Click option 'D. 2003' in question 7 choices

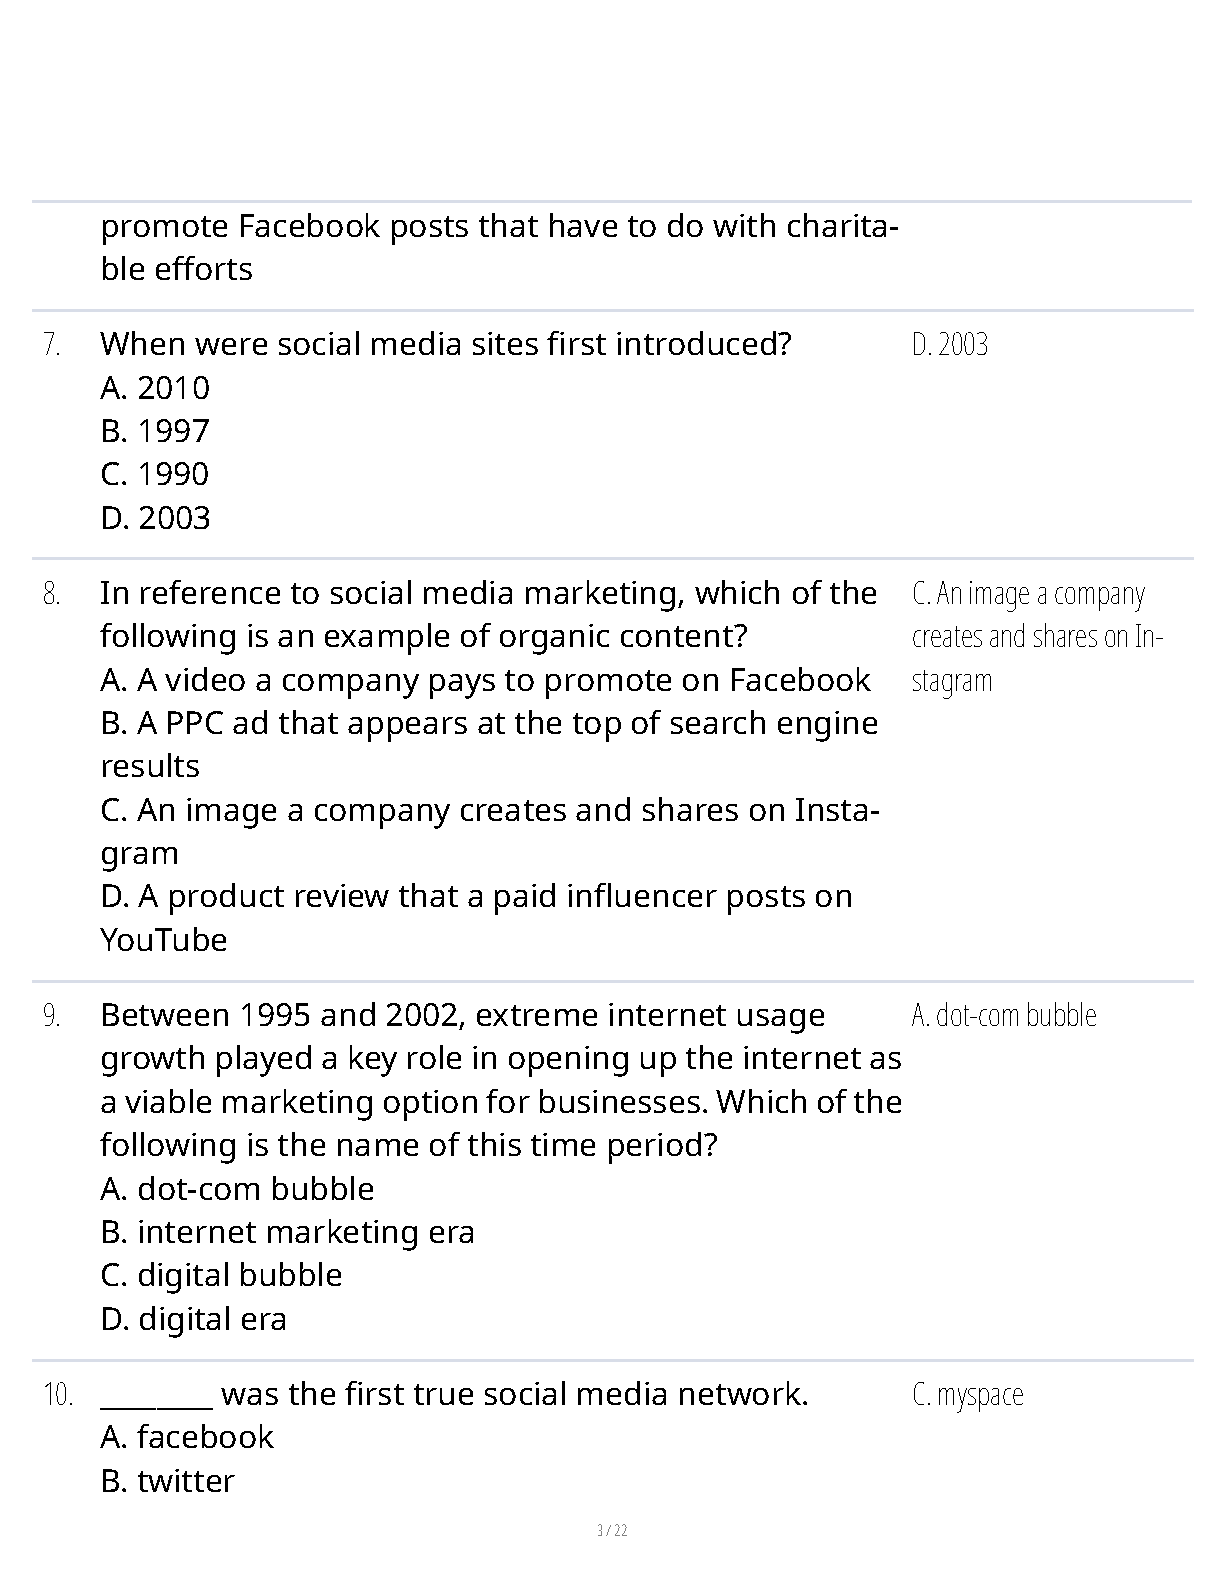(155, 518)
